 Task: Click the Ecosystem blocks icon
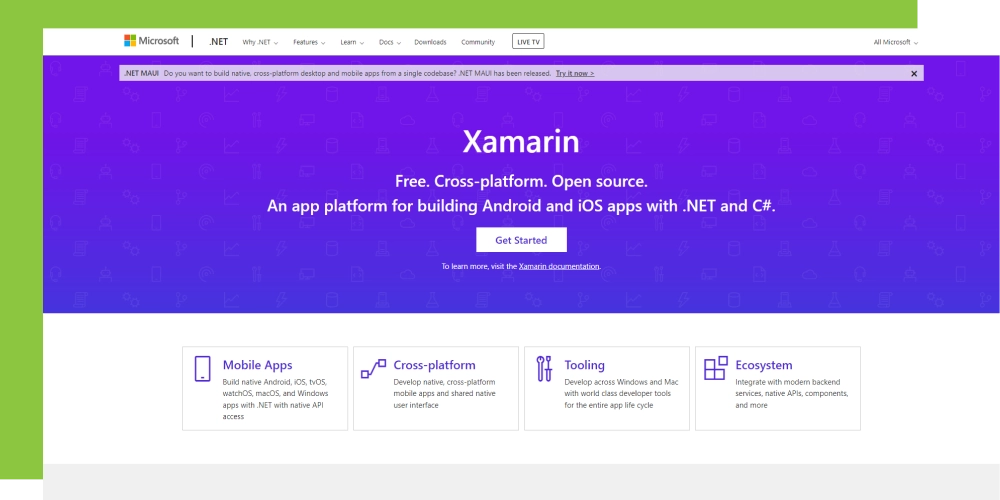click(x=716, y=368)
